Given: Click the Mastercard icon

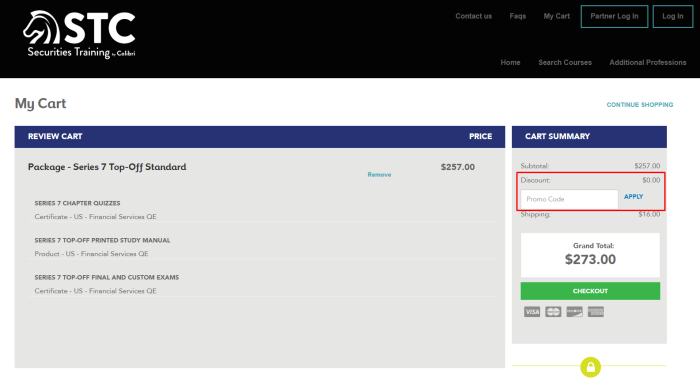Looking at the screenshot, I should coord(553,311).
